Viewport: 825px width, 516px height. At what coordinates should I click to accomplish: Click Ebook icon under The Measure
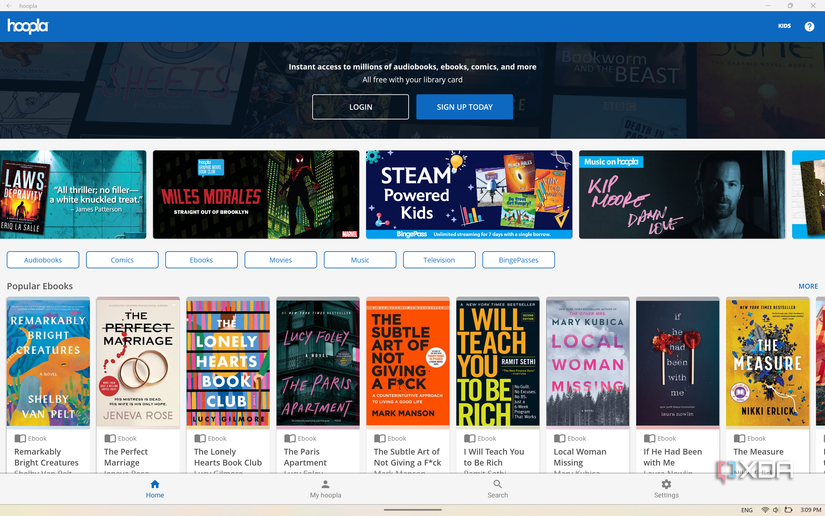(739, 438)
